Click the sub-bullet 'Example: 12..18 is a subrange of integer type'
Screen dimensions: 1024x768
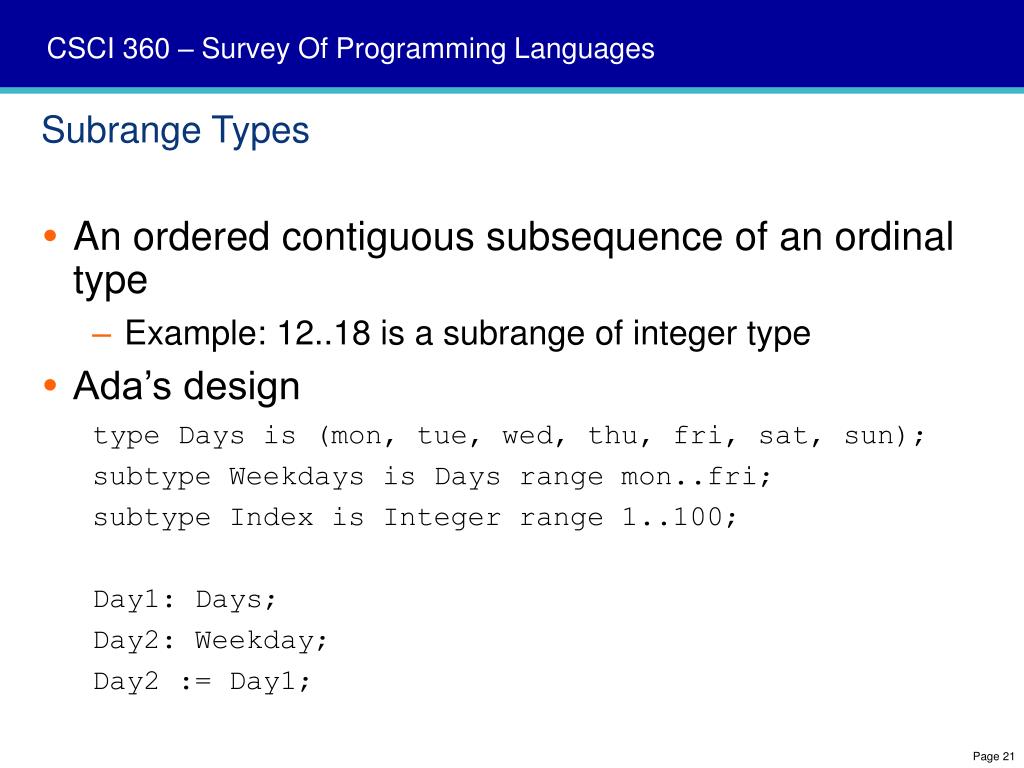(468, 333)
